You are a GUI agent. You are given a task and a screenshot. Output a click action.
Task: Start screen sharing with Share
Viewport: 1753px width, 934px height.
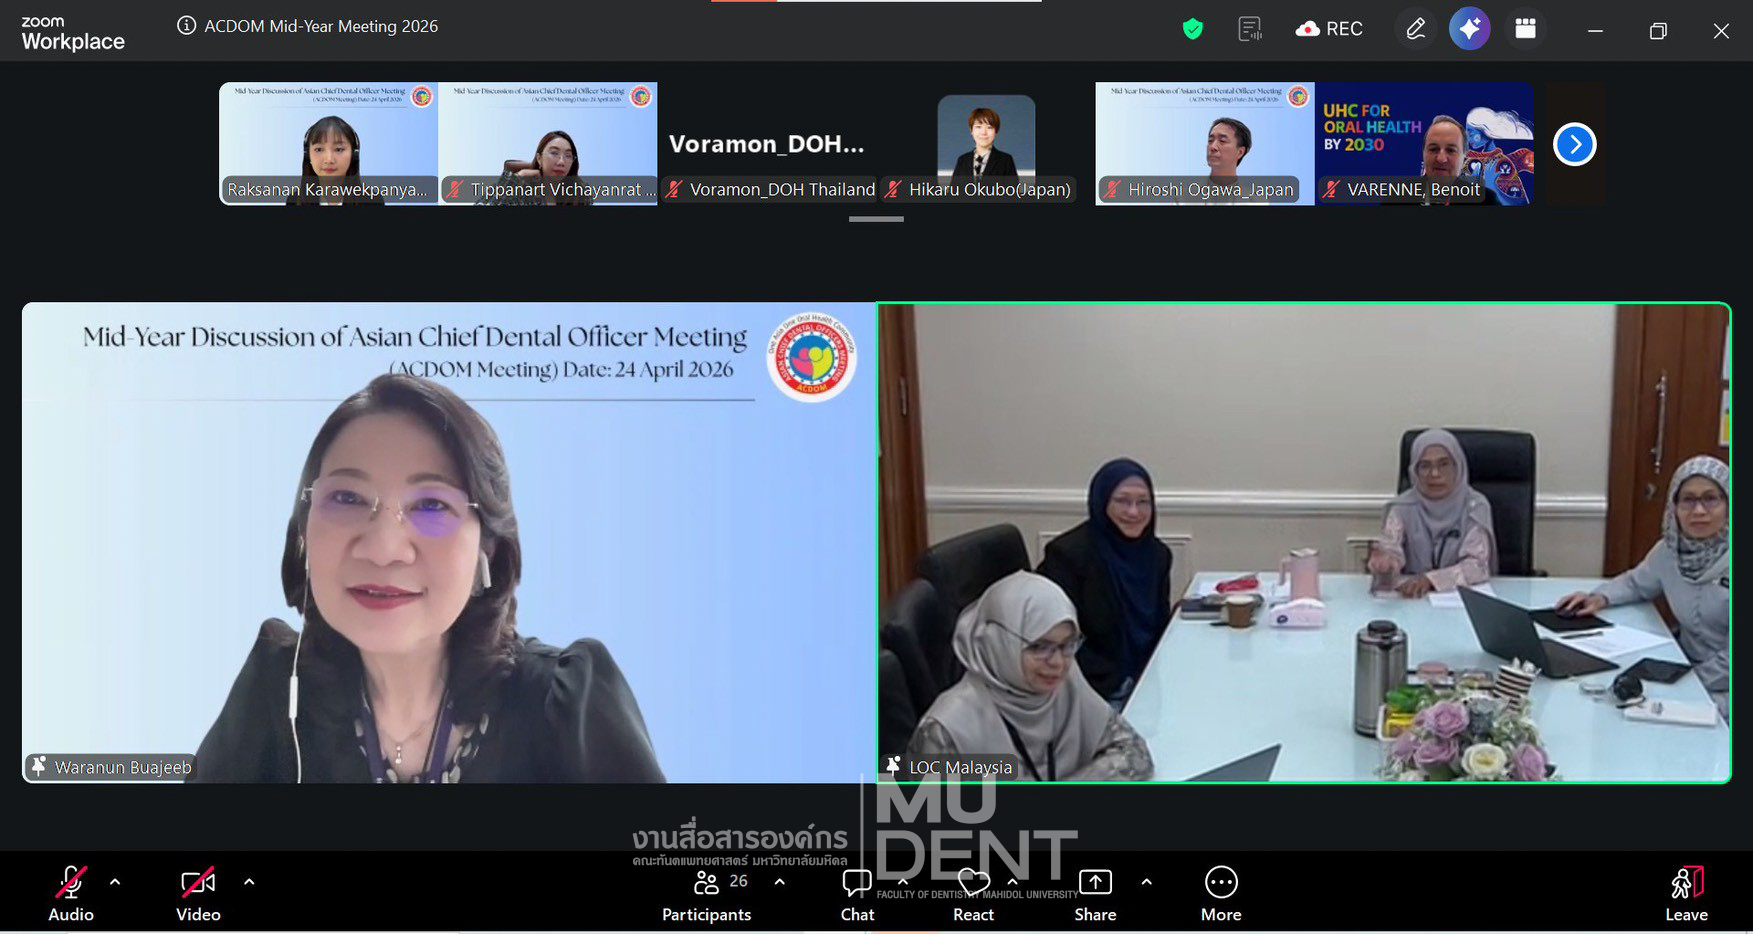click(1095, 893)
